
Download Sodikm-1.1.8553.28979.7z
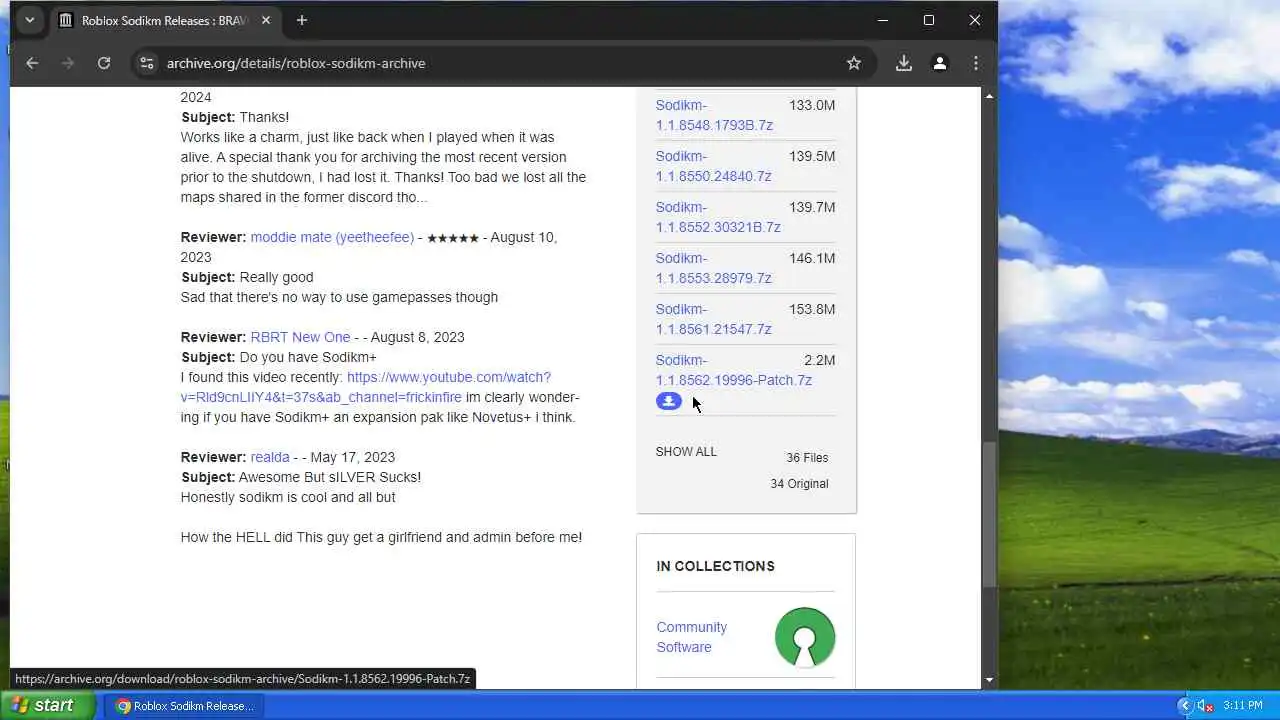[x=713, y=268]
